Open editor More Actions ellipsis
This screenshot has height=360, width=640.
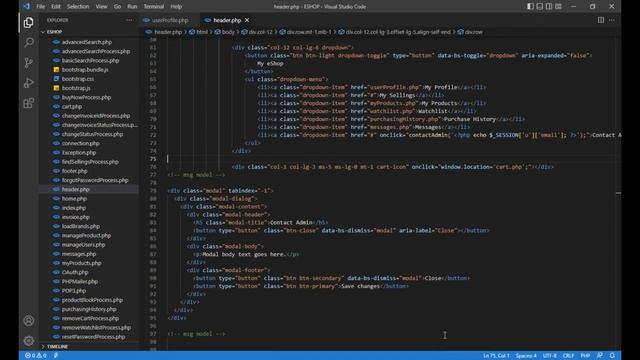[611, 20]
